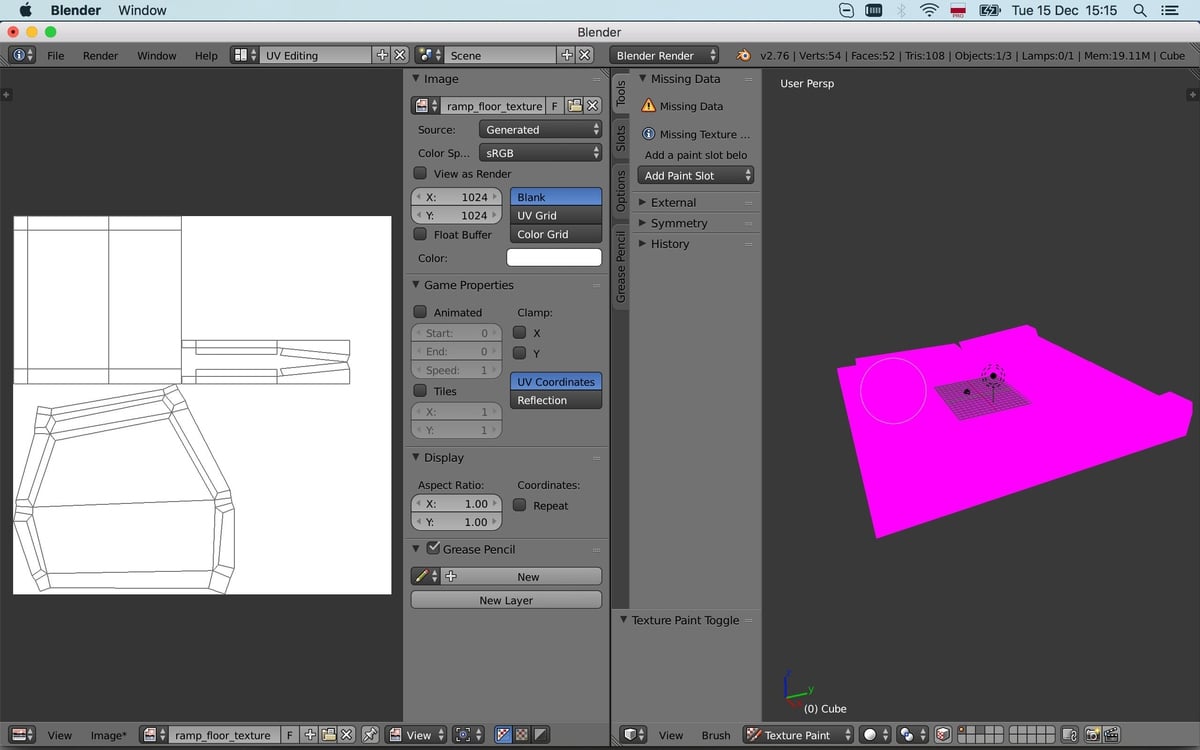The width and height of the screenshot is (1200, 750).
Task: Add a new scene with plus icon
Action: tap(567, 55)
